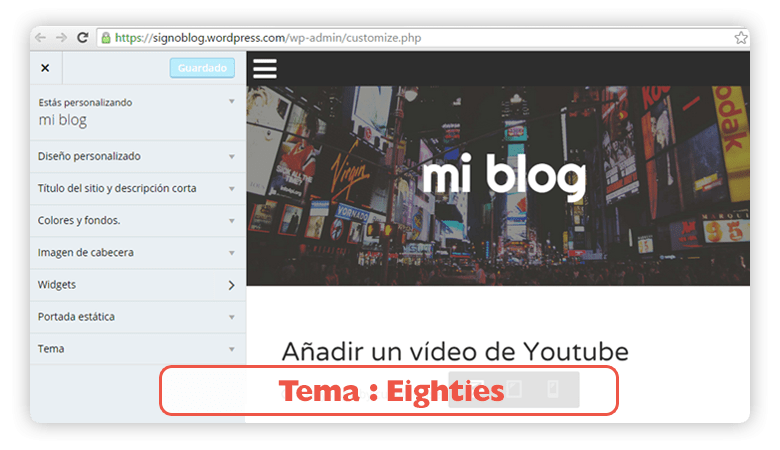Click the Times Square header image
This screenshot has width=780, height=450.
pos(498,186)
